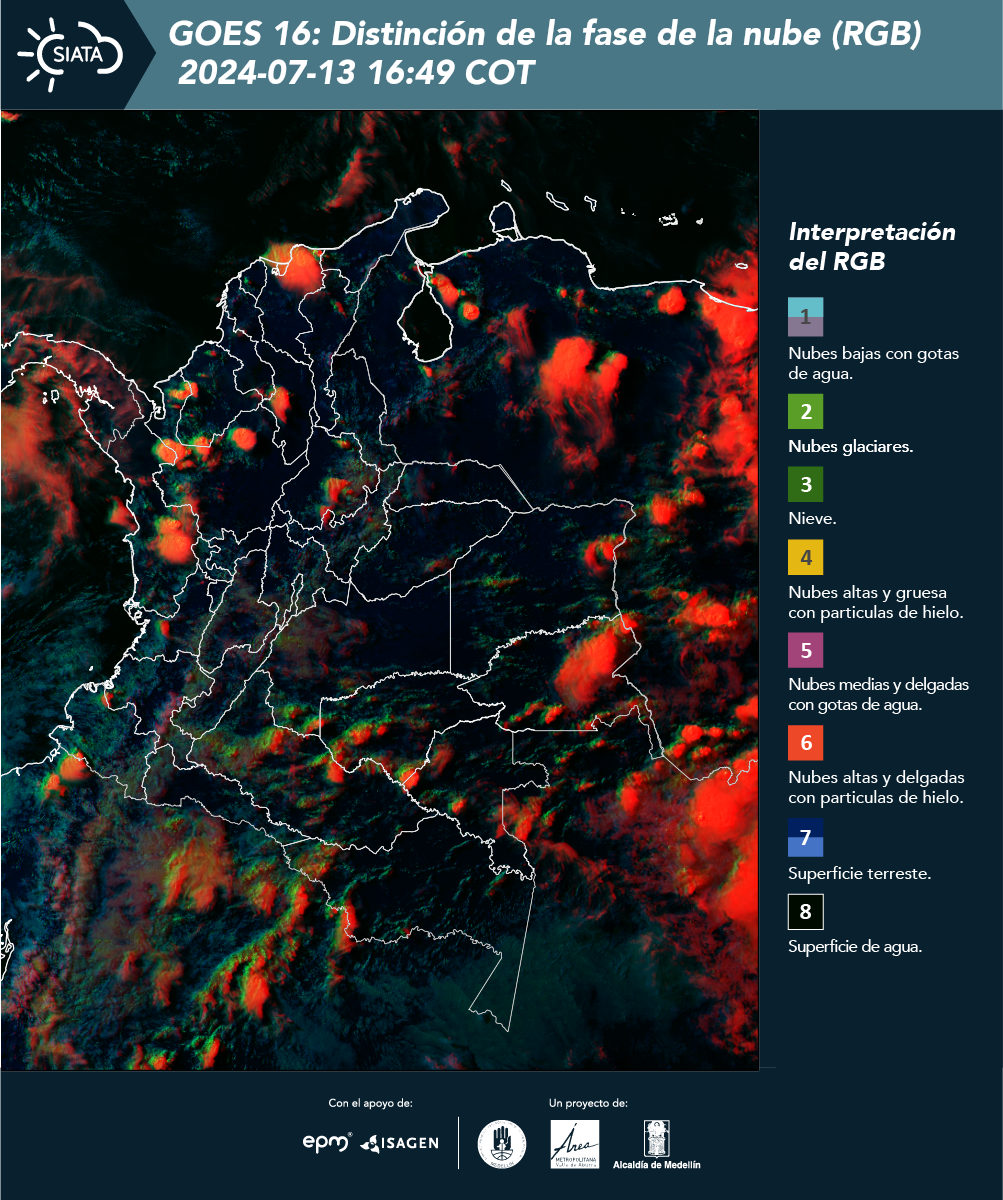Viewport: 1003px width, 1200px height.
Task: Select legend swatch 1 for low water clouds
Action: [806, 316]
